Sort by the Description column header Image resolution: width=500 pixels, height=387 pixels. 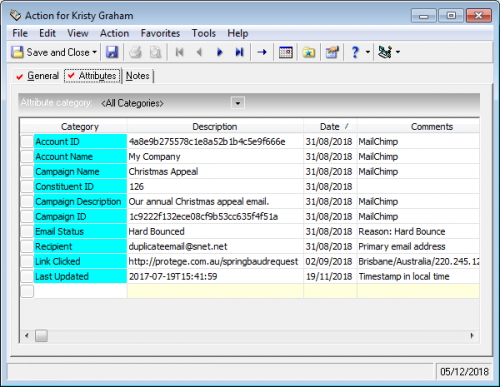pyautogui.click(x=215, y=127)
